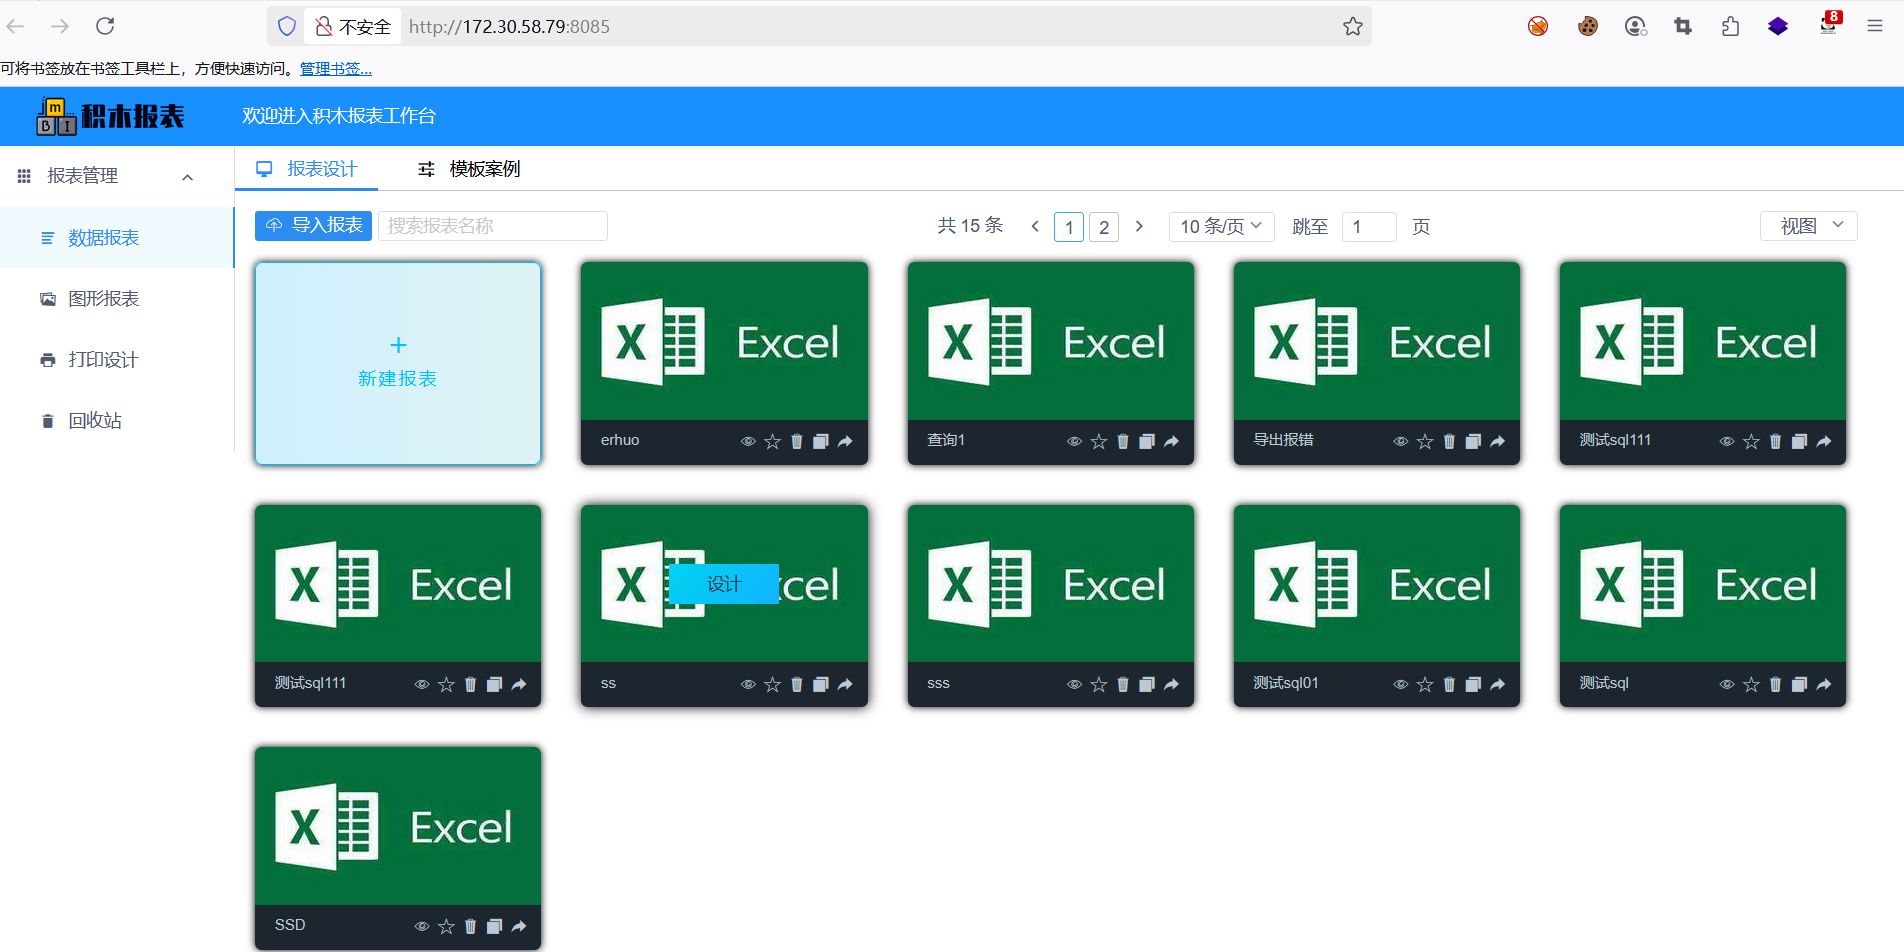Delete the SSD report with trash icon
This screenshot has height=952, width=1904.
[x=470, y=927]
